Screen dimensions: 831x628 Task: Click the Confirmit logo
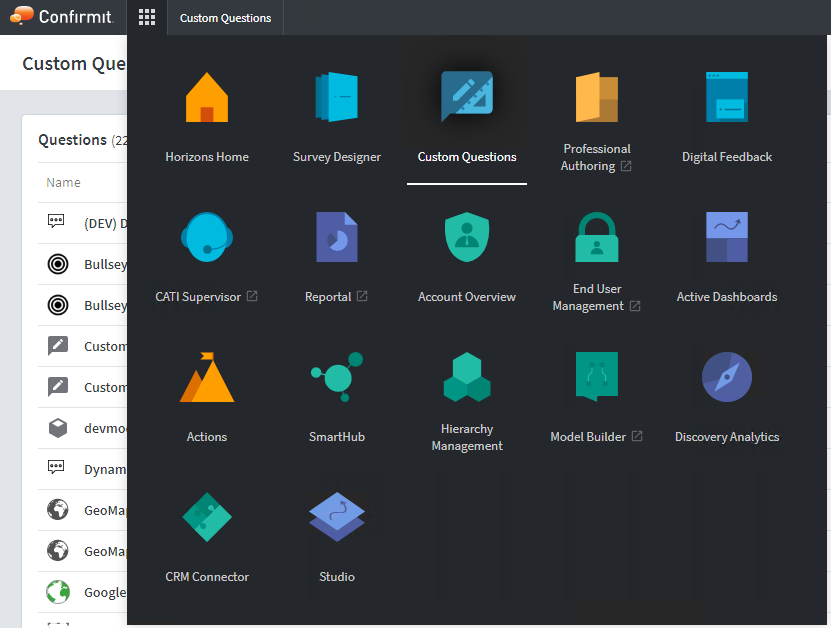[x=61, y=16]
